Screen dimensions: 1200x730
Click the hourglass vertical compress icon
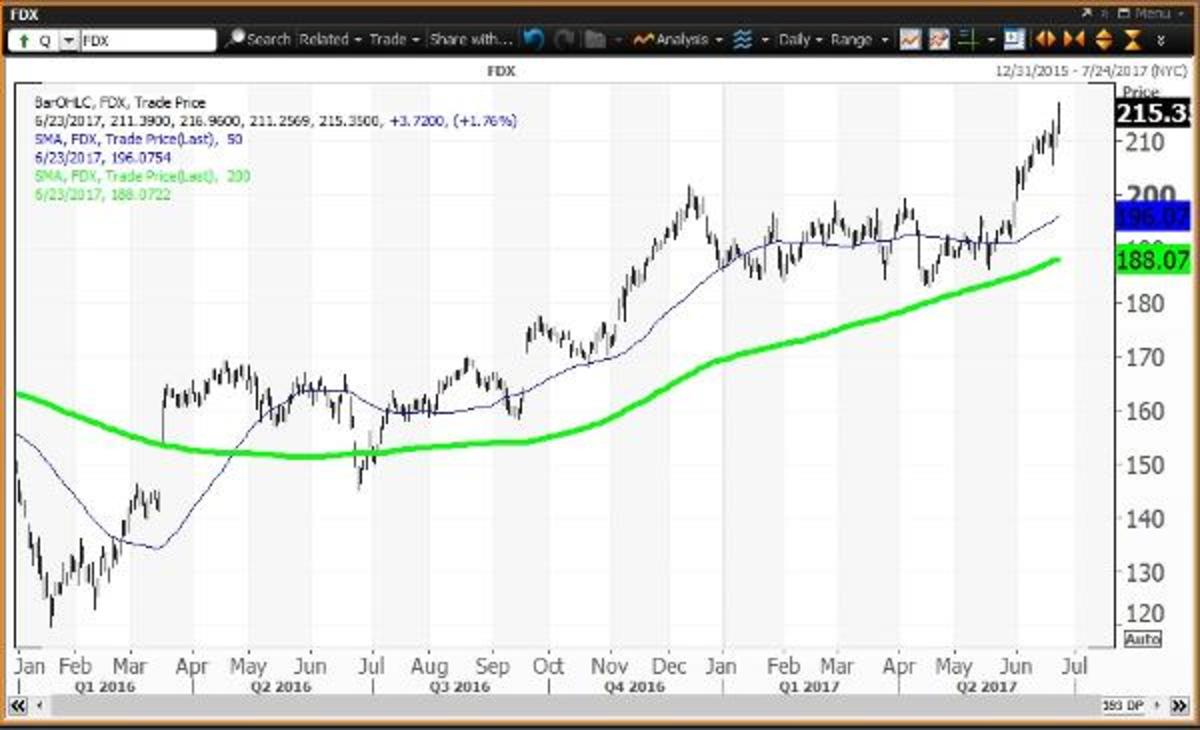[1132, 39]
